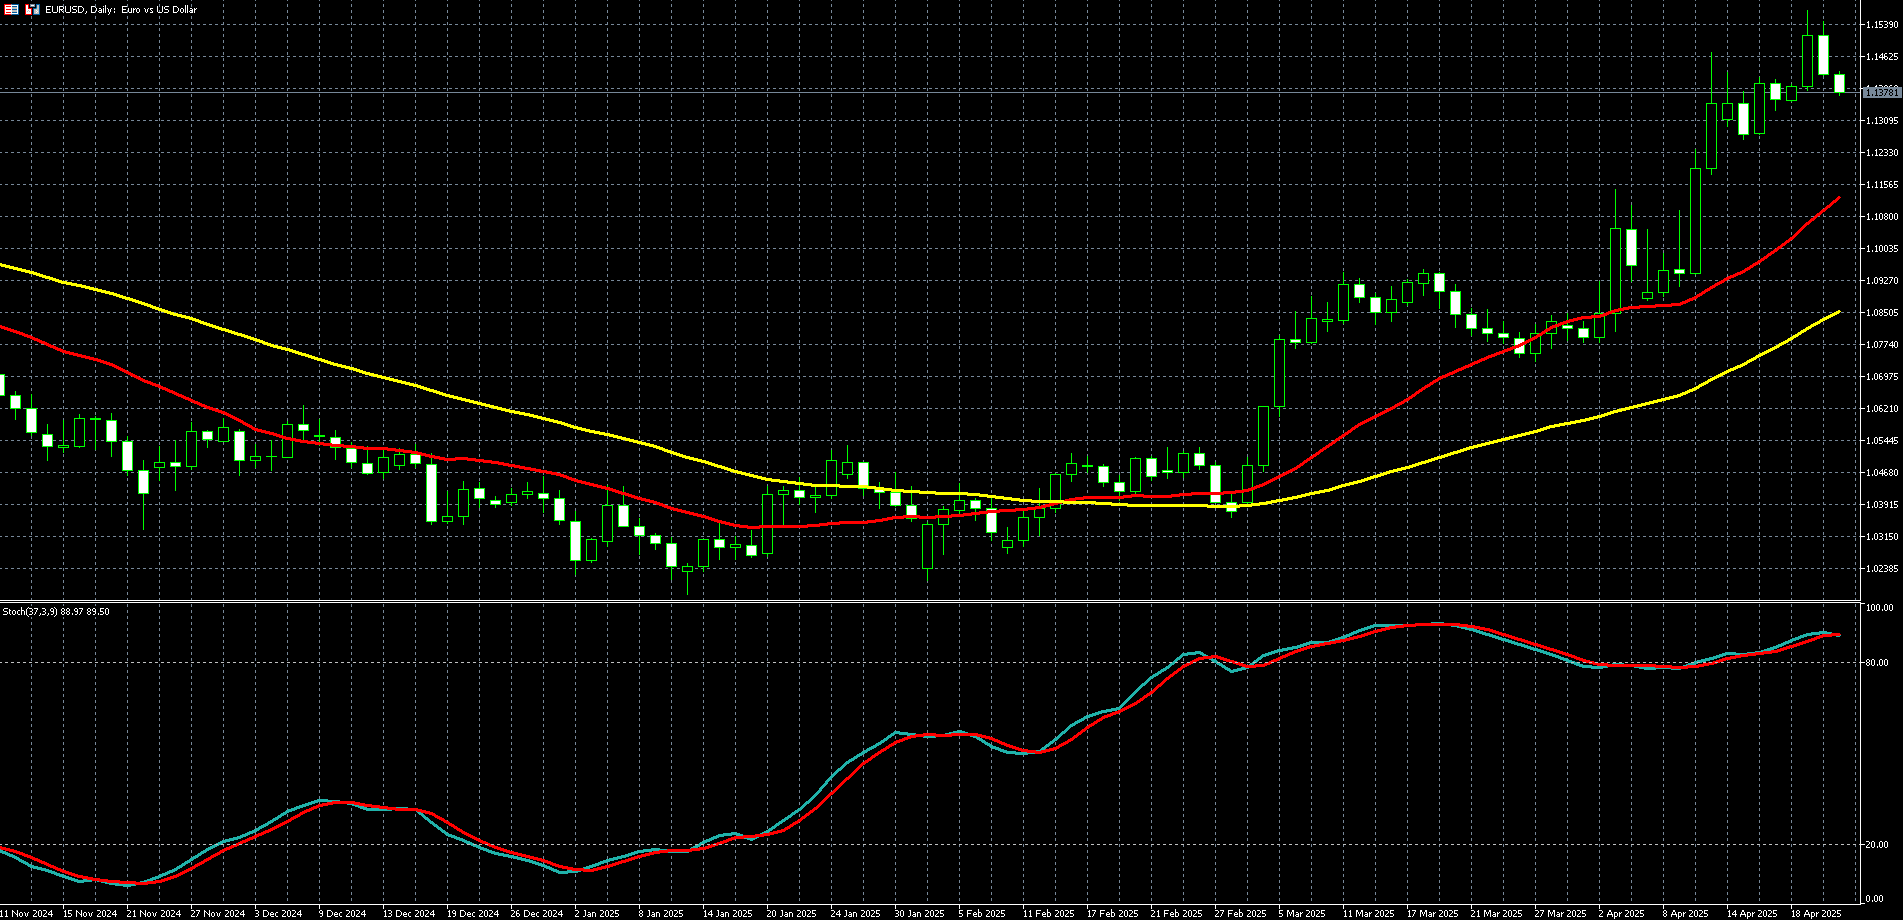Select the right end of the yellow moving average

tap(1837, 313)
